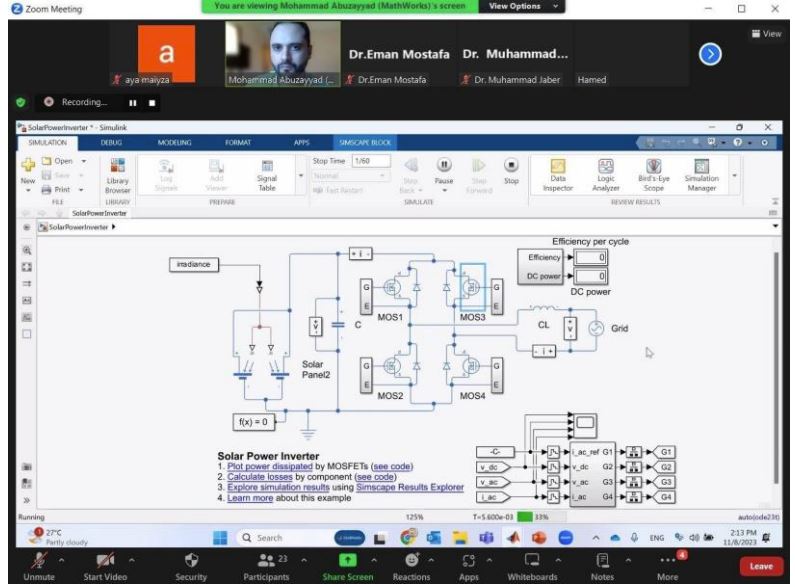Stop the Zoom recording
This screenshot has width=795, height=587.
[x=153, y=102]
